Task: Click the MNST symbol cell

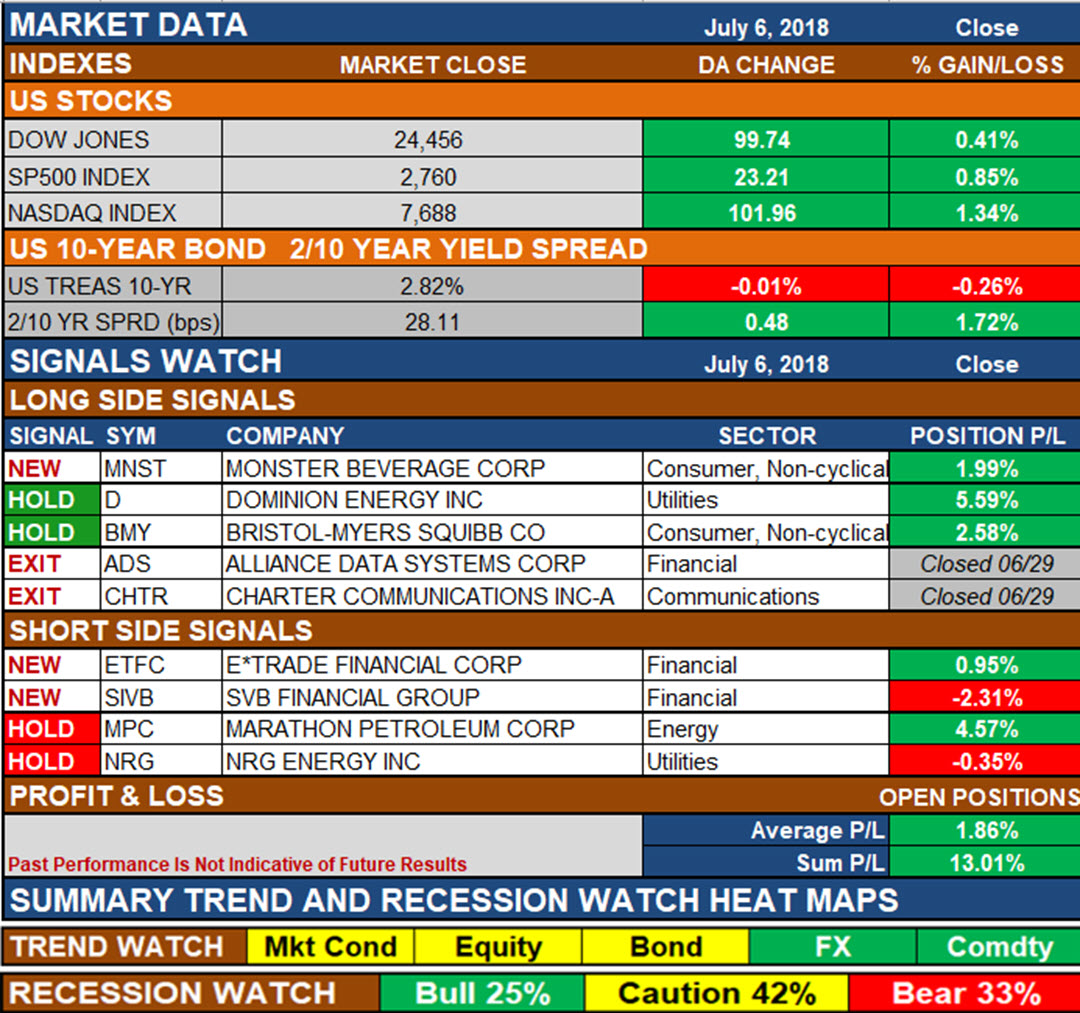Action: tap(161, 468)
